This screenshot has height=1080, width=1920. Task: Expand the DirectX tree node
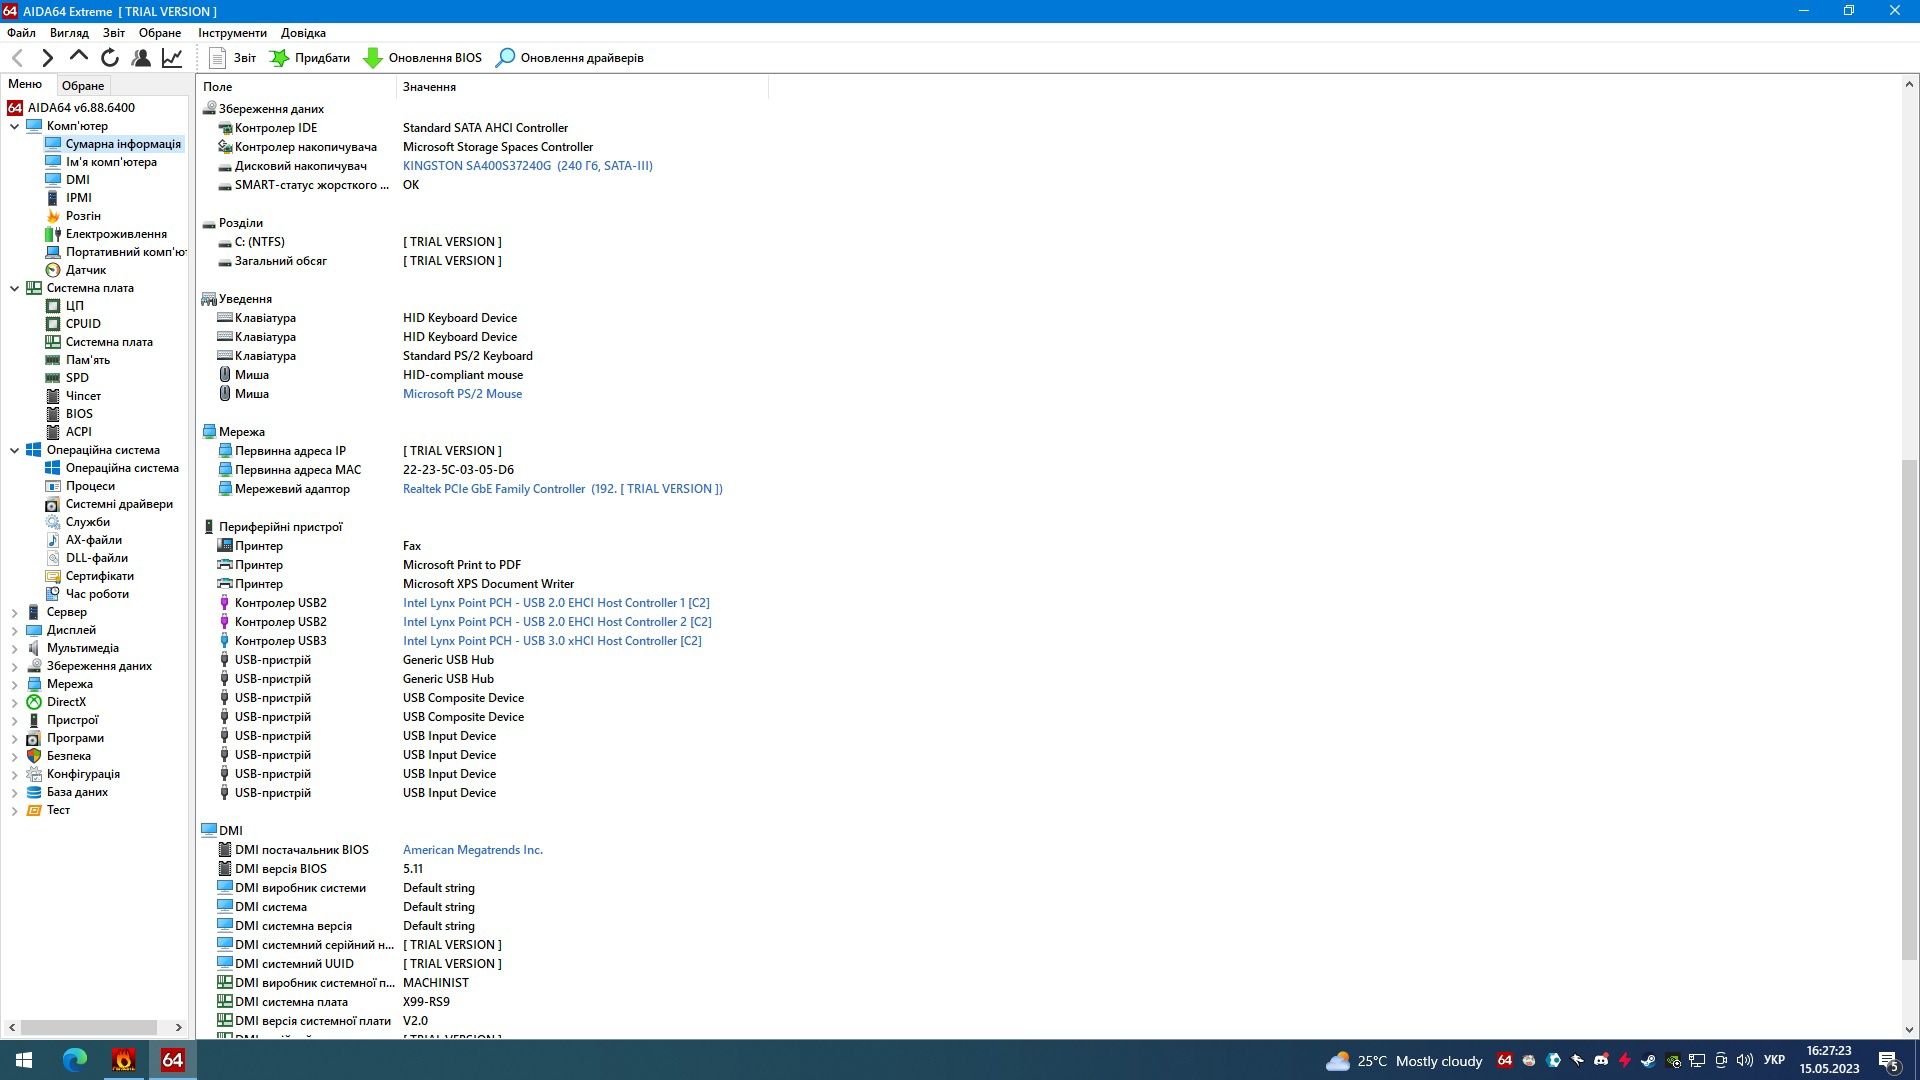[x=14, y=702]
